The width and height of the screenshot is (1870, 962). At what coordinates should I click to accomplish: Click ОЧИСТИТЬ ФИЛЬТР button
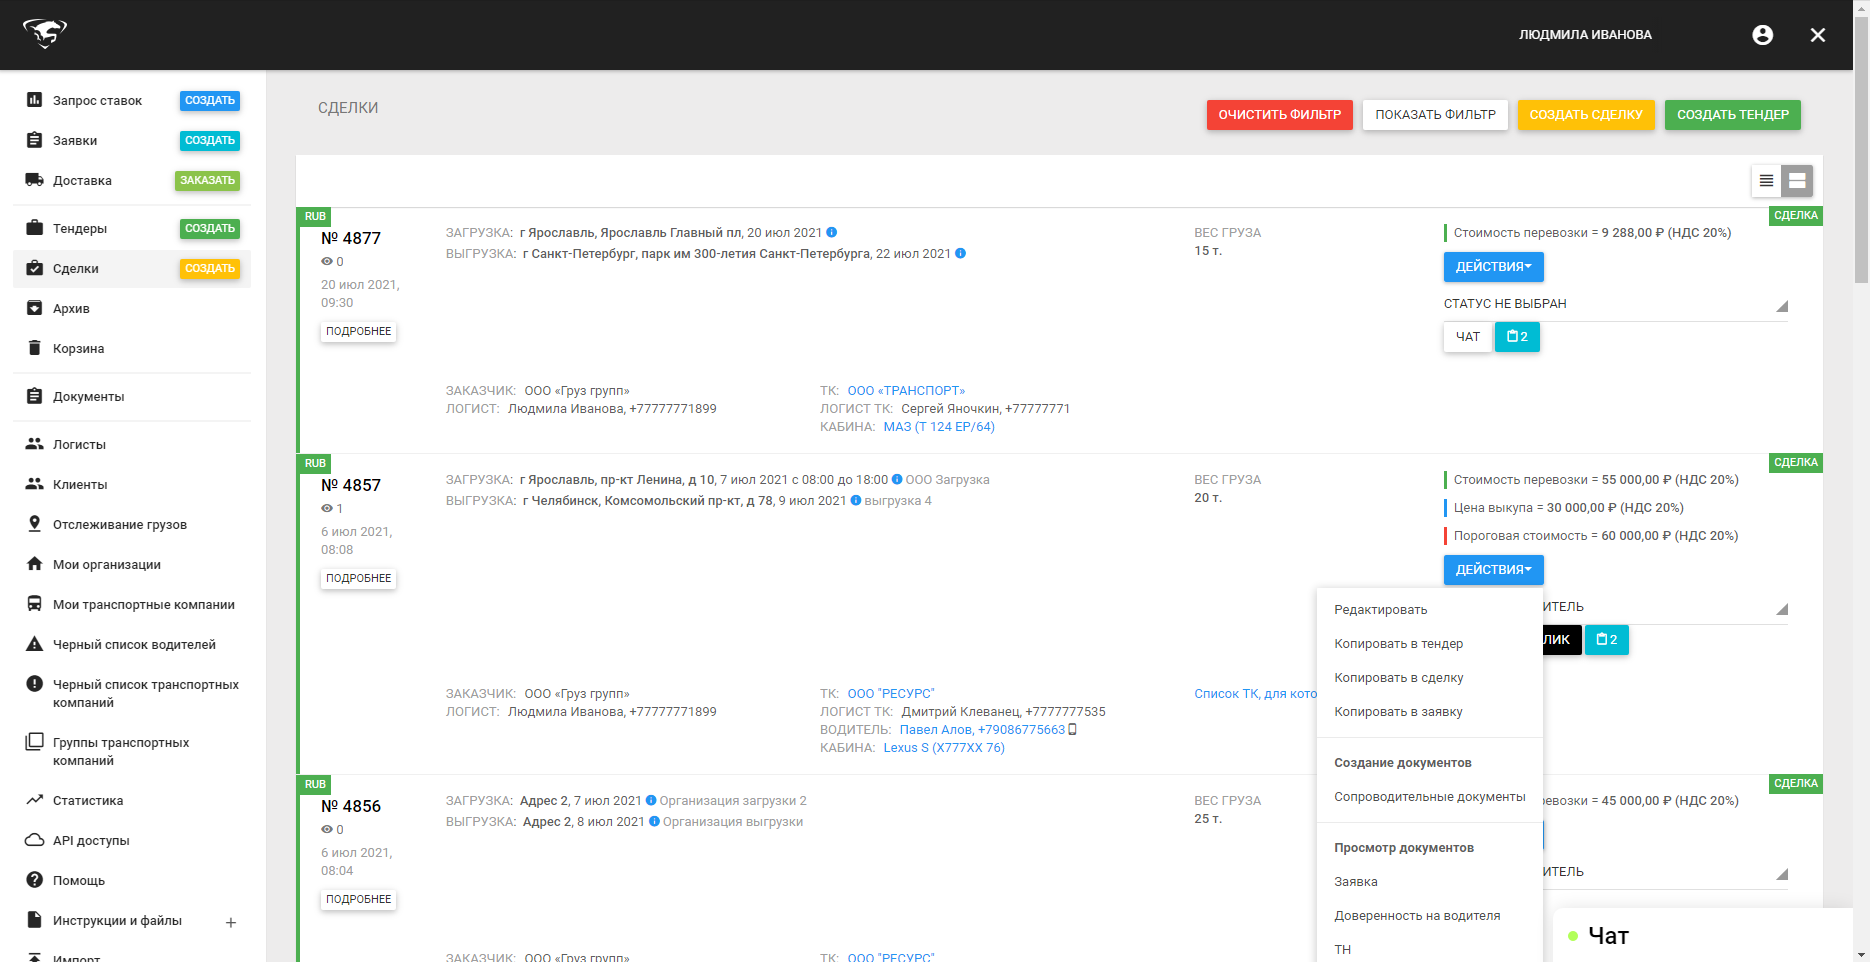tap(1279, 115)
